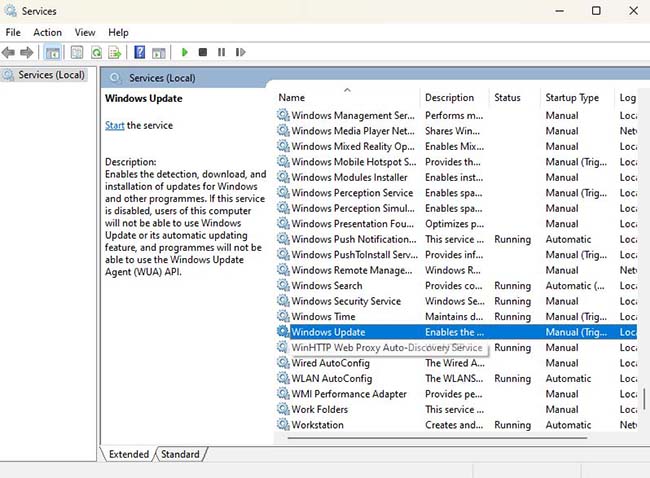Select Windows Mobile Hotspot S... row
This screenshot has height=478, width=650.
(456, 162)
